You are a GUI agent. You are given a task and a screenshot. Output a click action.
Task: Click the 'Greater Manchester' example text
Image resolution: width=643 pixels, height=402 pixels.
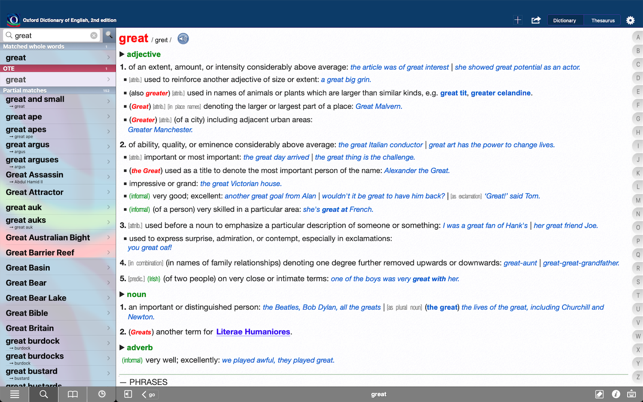(x=160, y=130)
